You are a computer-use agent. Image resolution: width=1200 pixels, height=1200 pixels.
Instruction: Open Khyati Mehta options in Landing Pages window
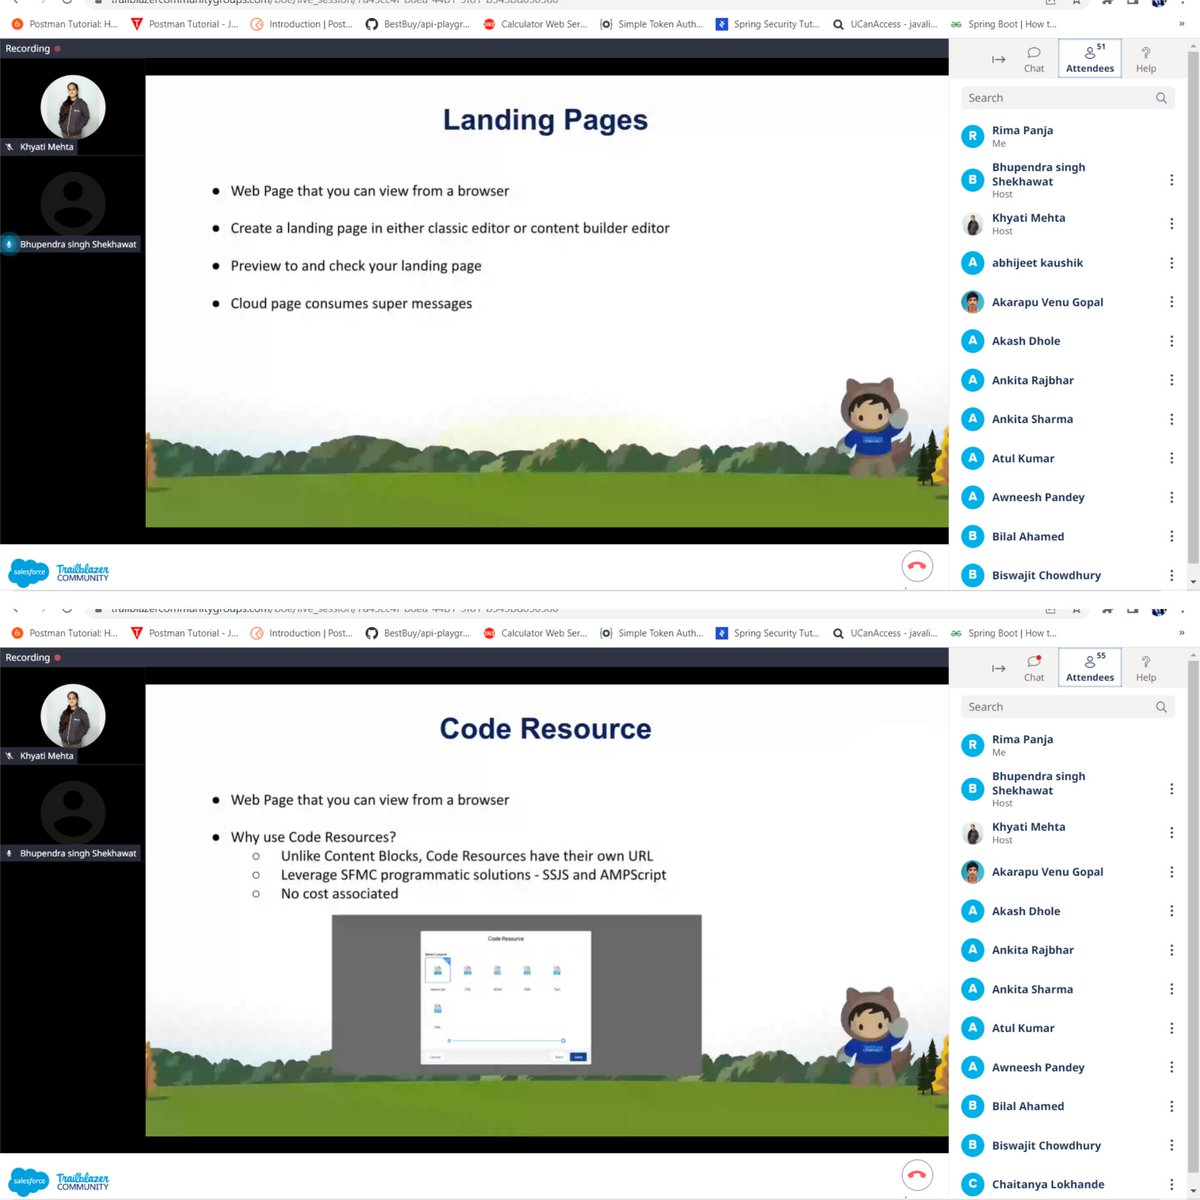(1171, 224)
